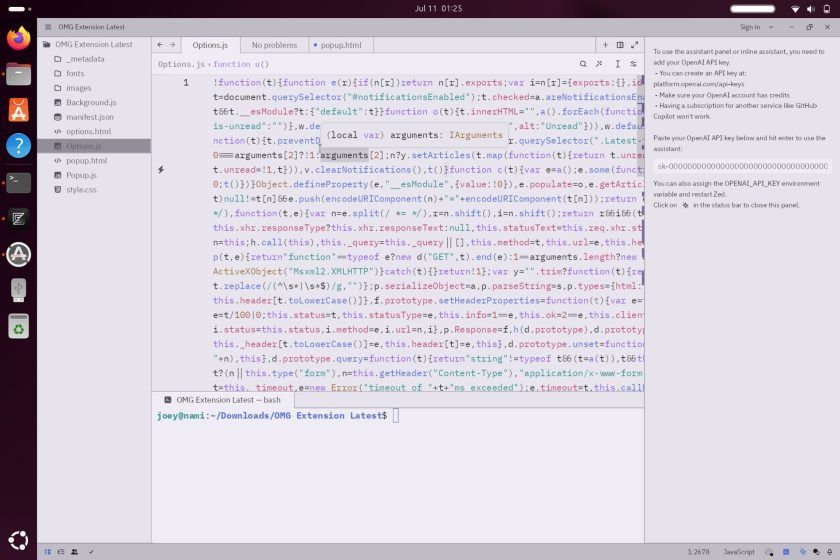Open manifest.json in the file tree
The image size is (840, 560).
(x=89, y=117)
